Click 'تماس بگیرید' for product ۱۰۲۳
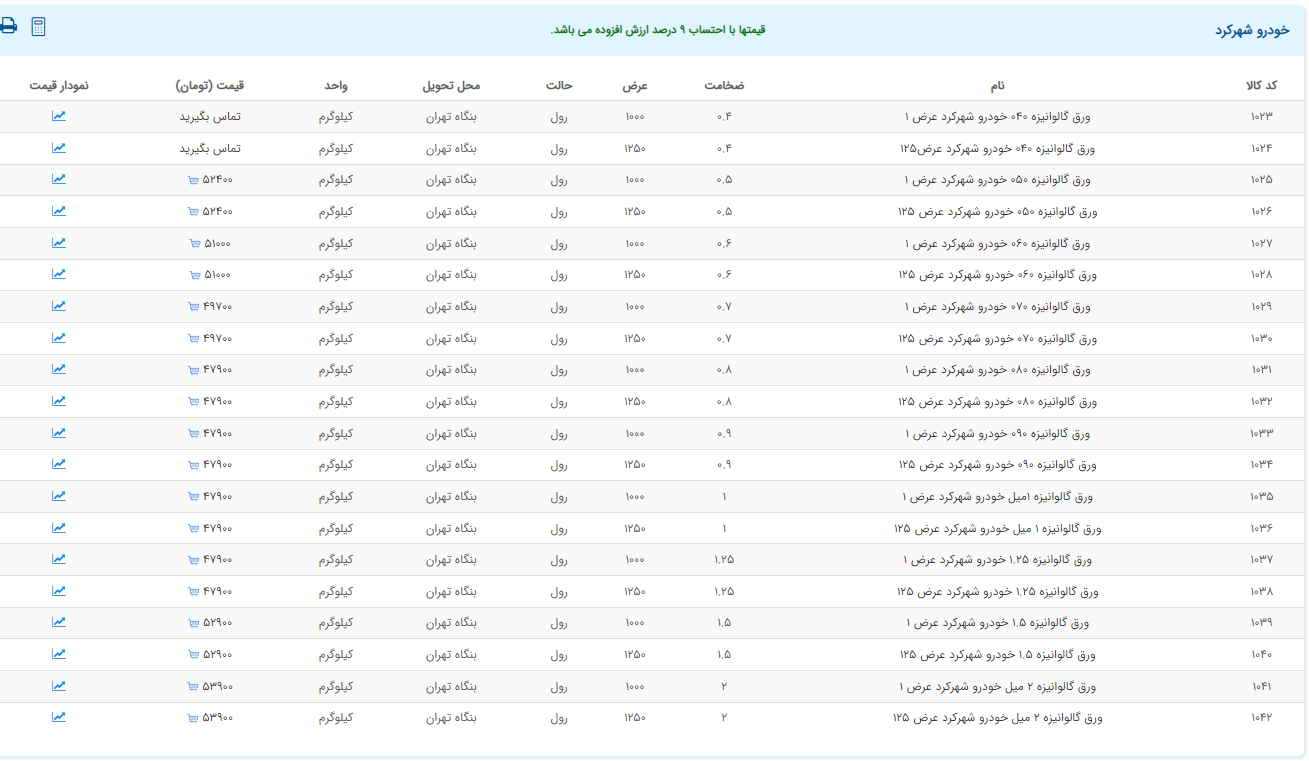The width and height of the screenshot is (1309, 761). (x=210, y=117)
